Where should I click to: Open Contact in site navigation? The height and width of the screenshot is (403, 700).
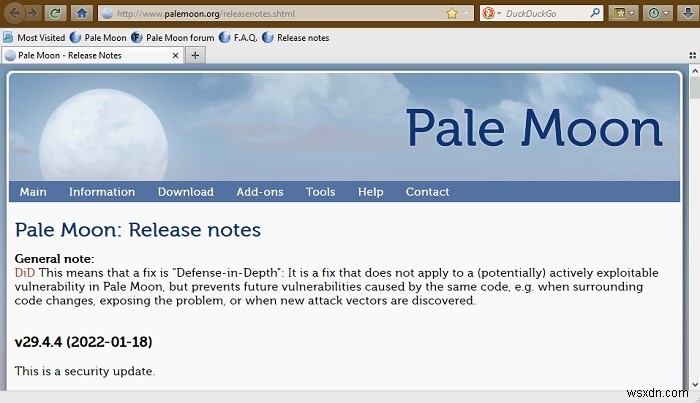[427, 192]
